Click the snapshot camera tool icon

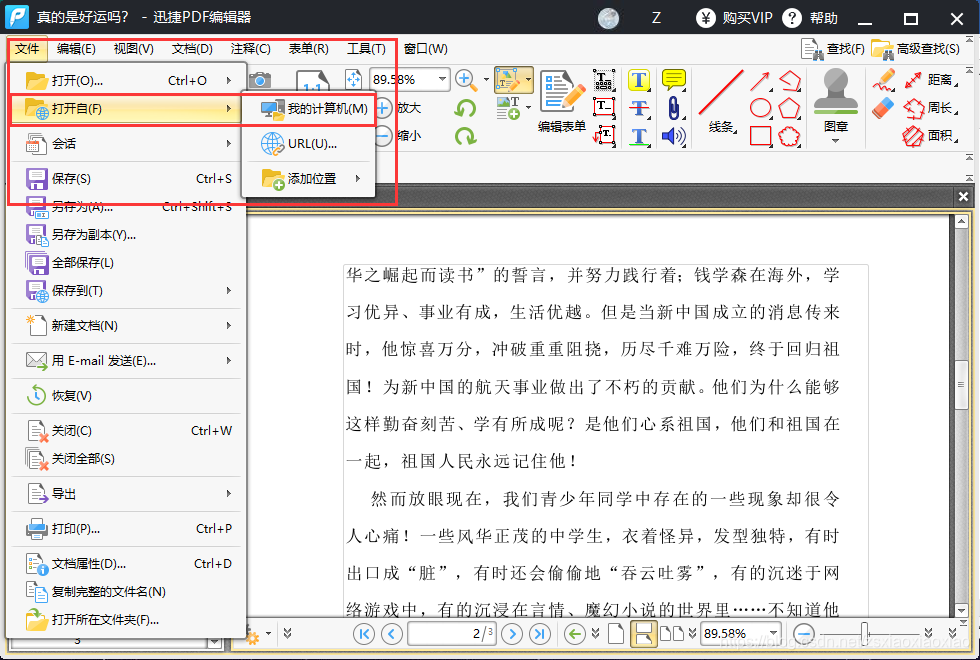point(260,80)
